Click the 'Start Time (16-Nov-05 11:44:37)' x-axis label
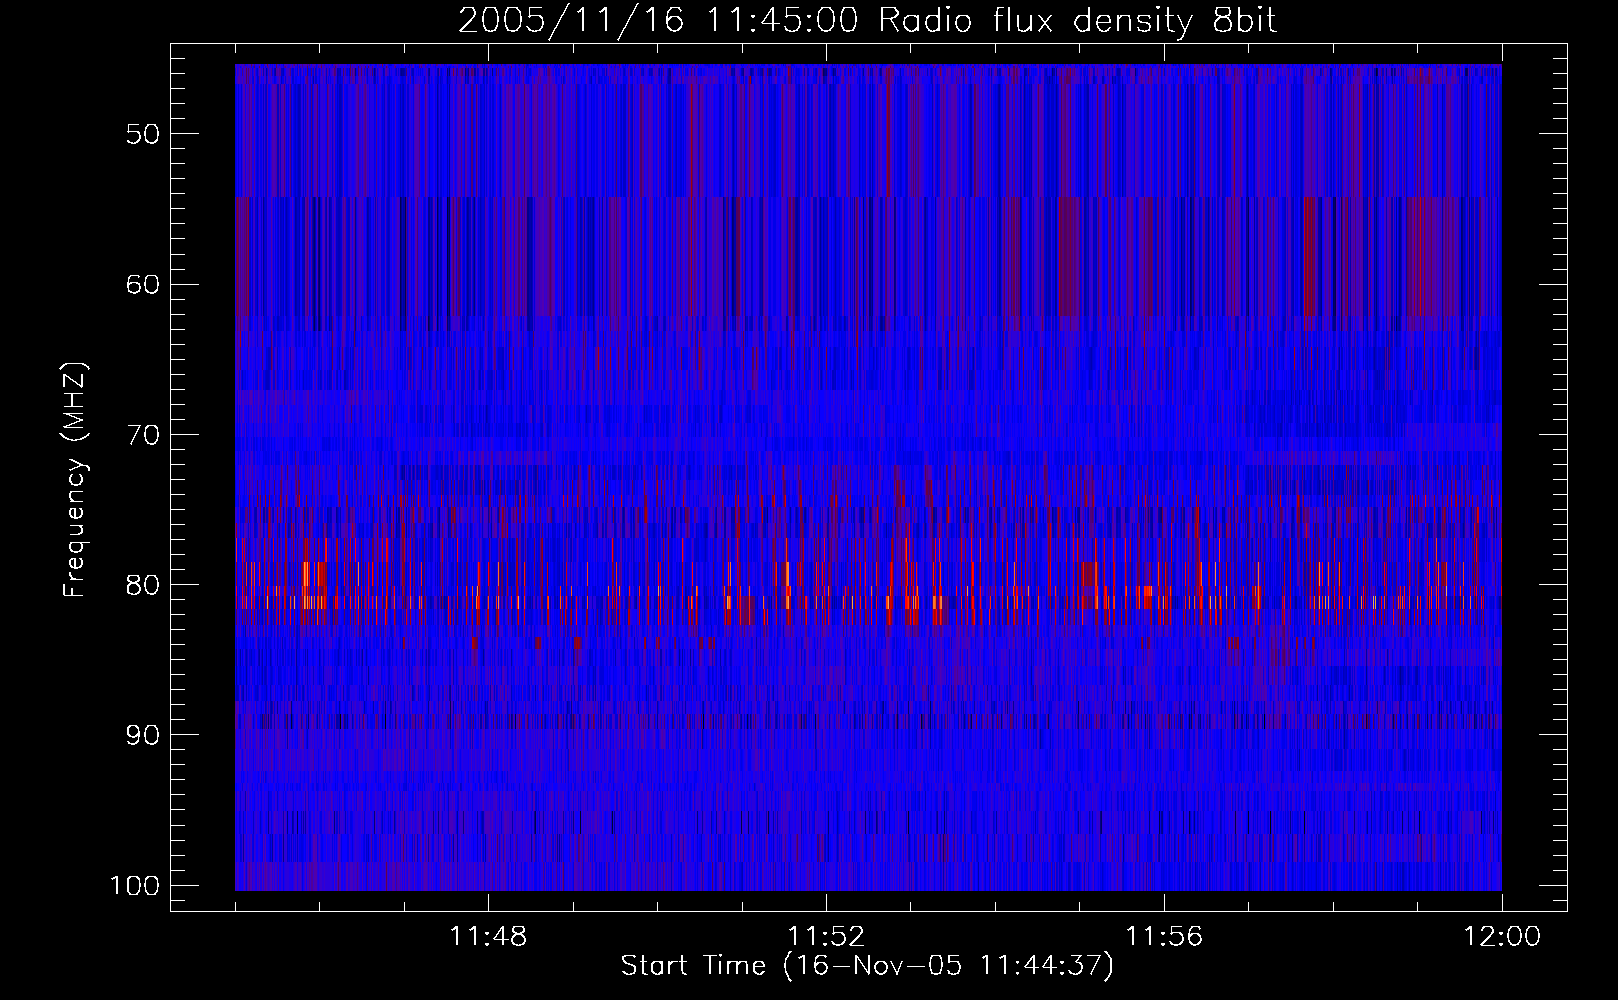 pyautogui.click(x=867, y=967)
